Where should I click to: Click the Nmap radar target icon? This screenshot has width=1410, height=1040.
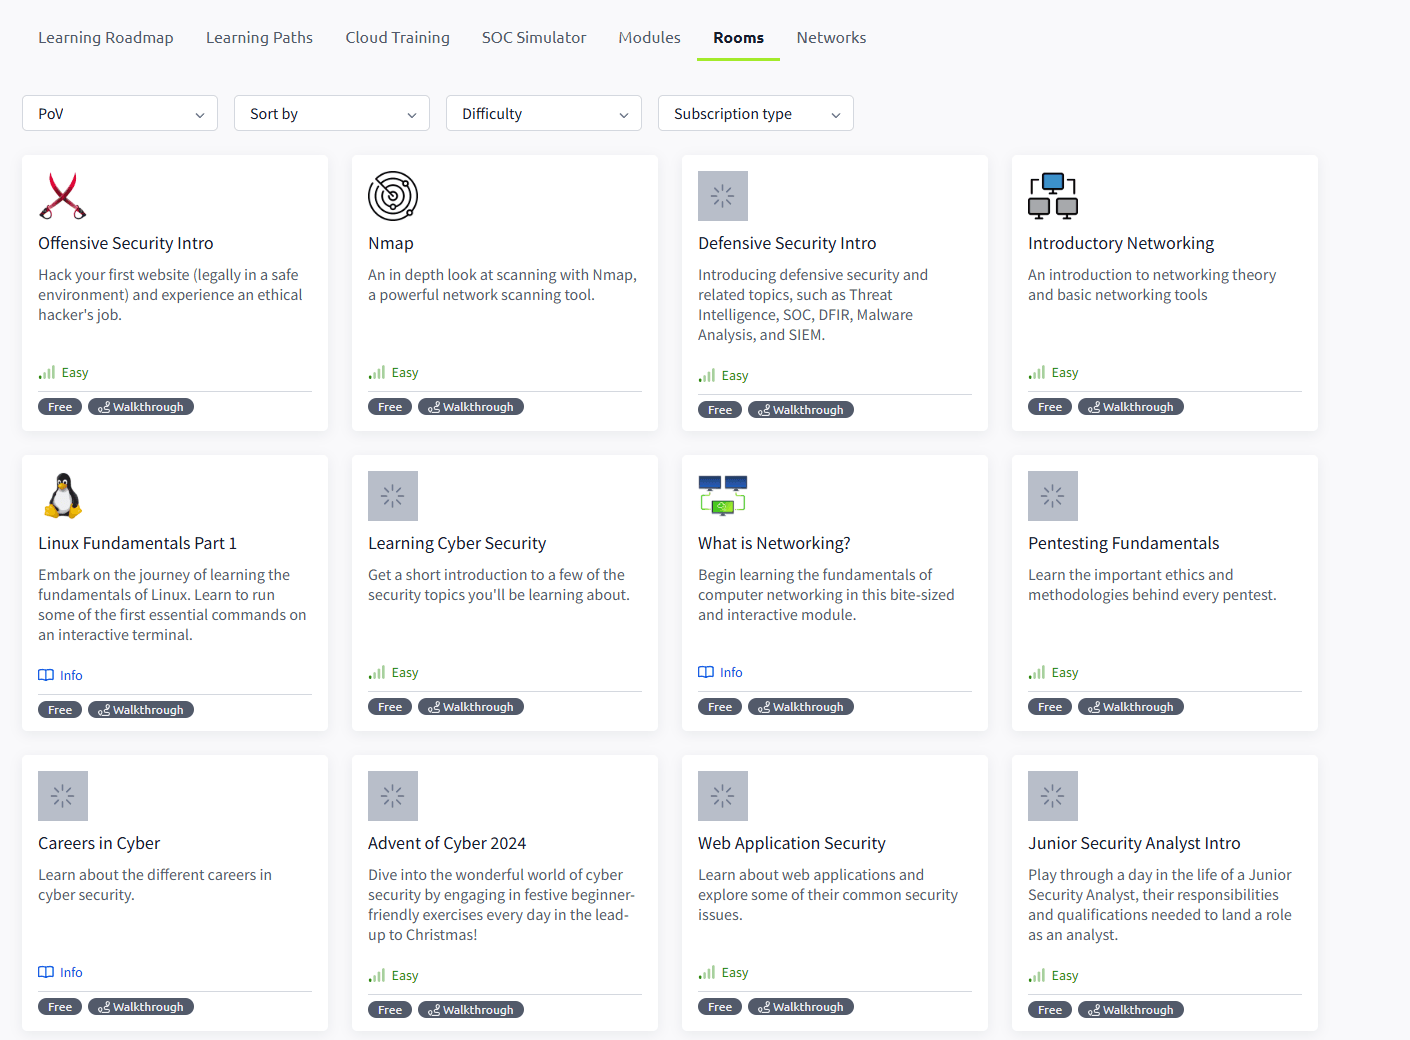392,196
